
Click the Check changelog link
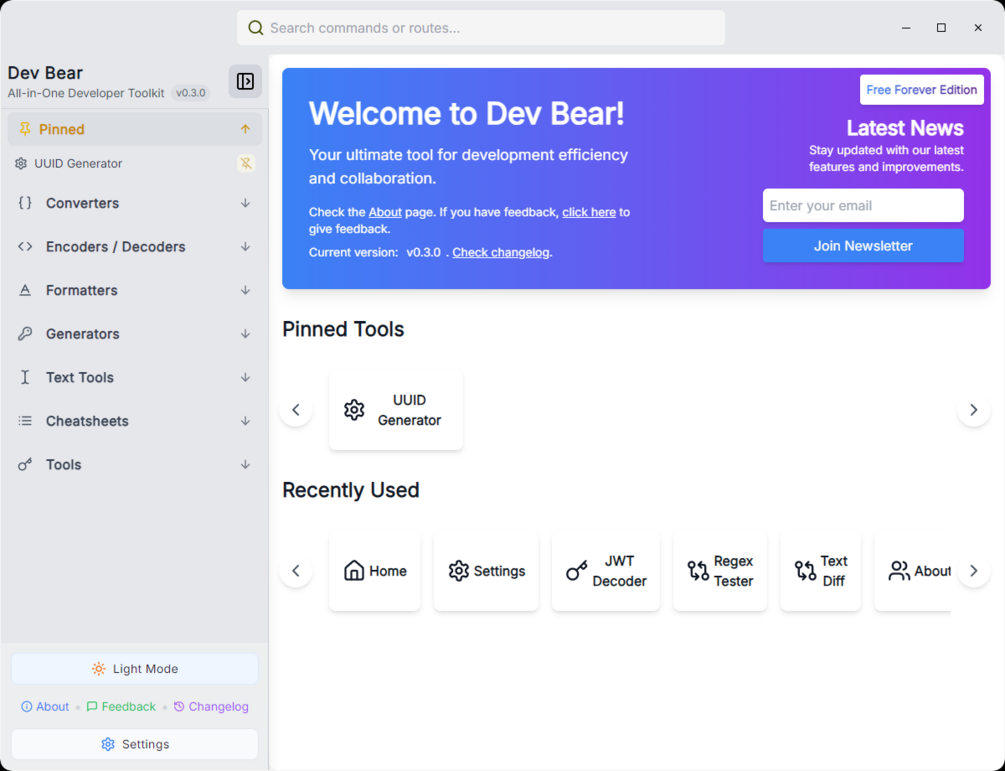tap(500, 252)
